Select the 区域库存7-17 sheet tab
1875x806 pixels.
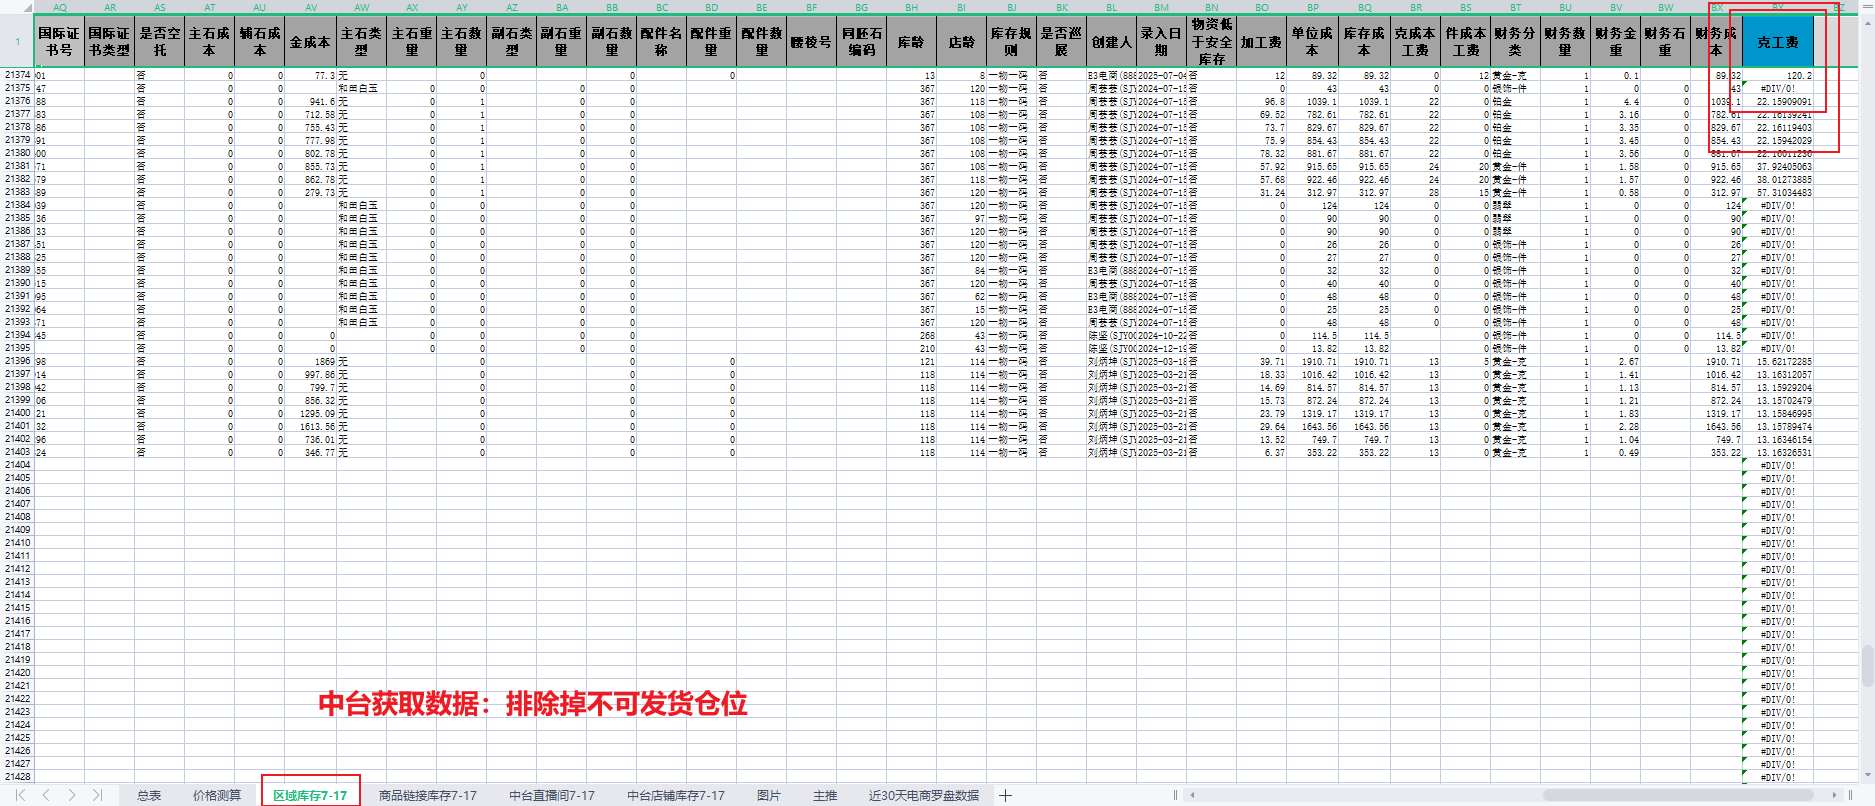click(x=310, y=796)
